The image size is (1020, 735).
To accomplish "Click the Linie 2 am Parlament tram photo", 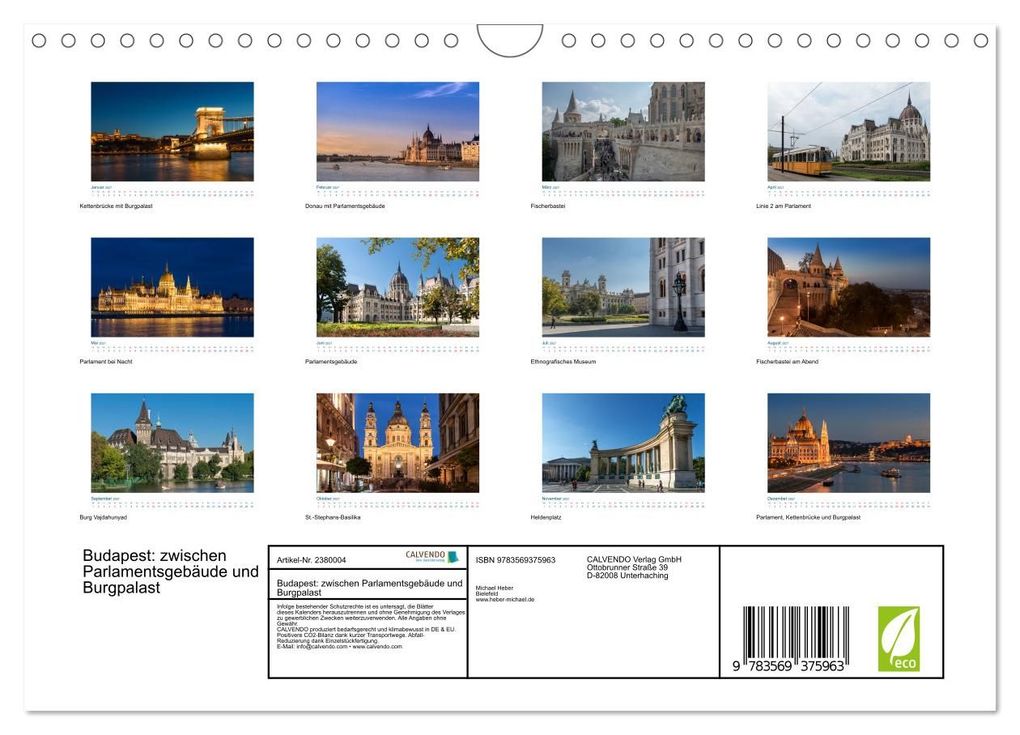I will [849, 131].
